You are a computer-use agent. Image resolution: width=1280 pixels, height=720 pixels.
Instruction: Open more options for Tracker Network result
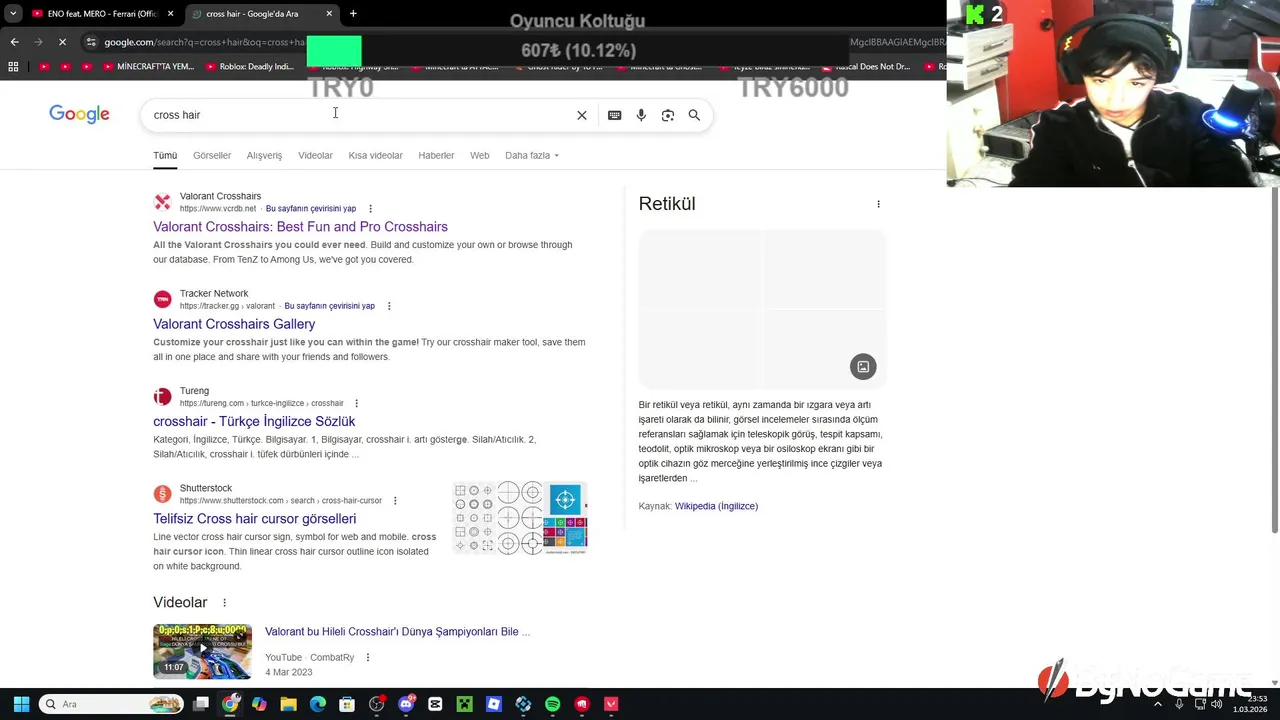pyautogui.click(x=389, y=306)
